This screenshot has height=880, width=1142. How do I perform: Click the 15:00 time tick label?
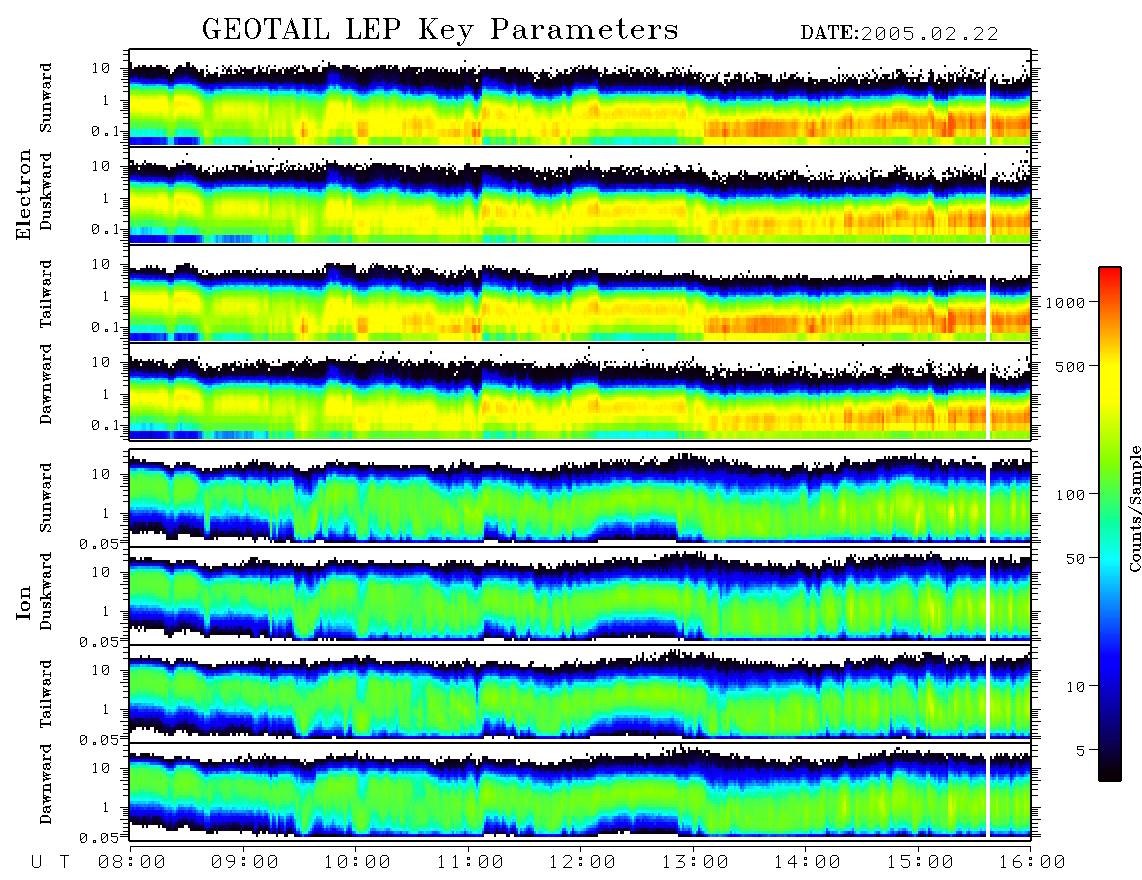click(x=920, y=862)
